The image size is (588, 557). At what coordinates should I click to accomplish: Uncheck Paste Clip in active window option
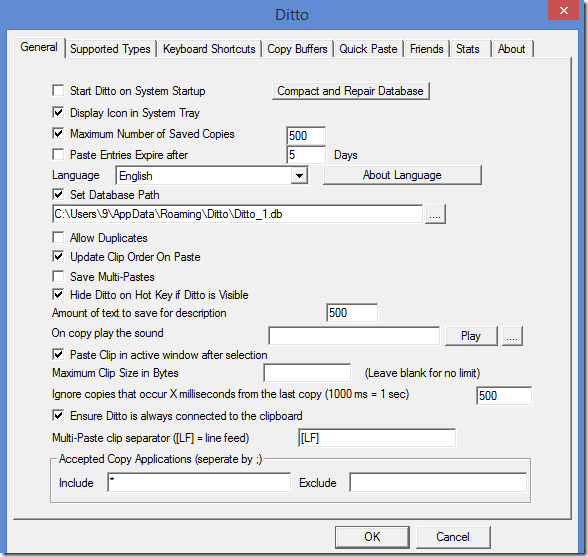[58, 355]
